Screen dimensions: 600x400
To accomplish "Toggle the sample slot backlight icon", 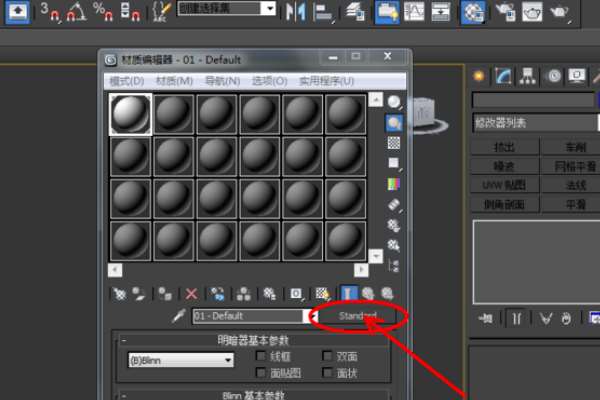I will tap(394, 123).
